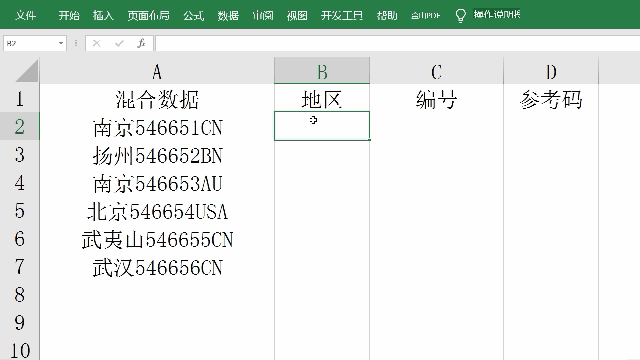Viewport: 640px width, 360px height.
Task: Click the fx insert function icon
Action: tap(141, 43)
